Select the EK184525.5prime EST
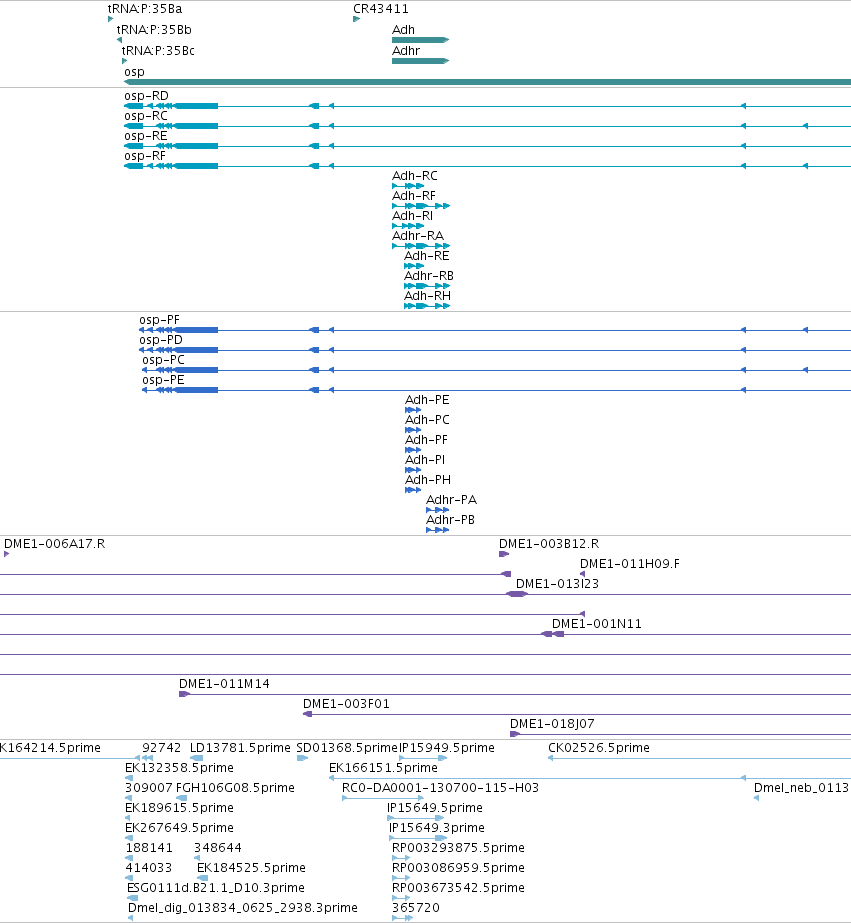Image resolution: width=851 pixels, height=923 pixels. [x=202, y=879]
